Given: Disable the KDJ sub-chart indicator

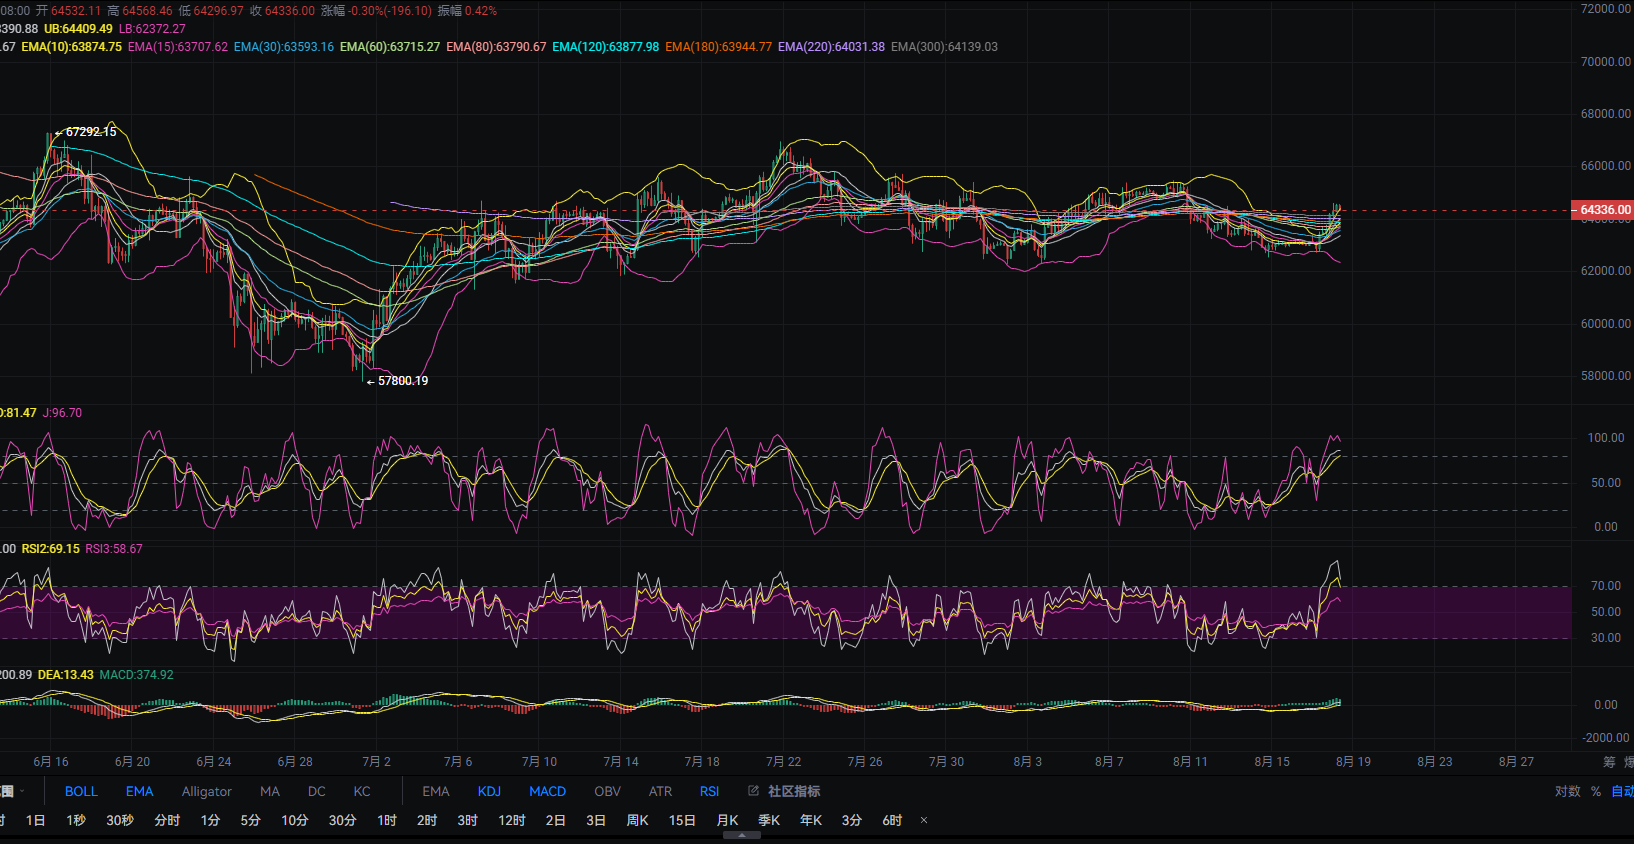Looking at the screenshot, I should 489,791.
